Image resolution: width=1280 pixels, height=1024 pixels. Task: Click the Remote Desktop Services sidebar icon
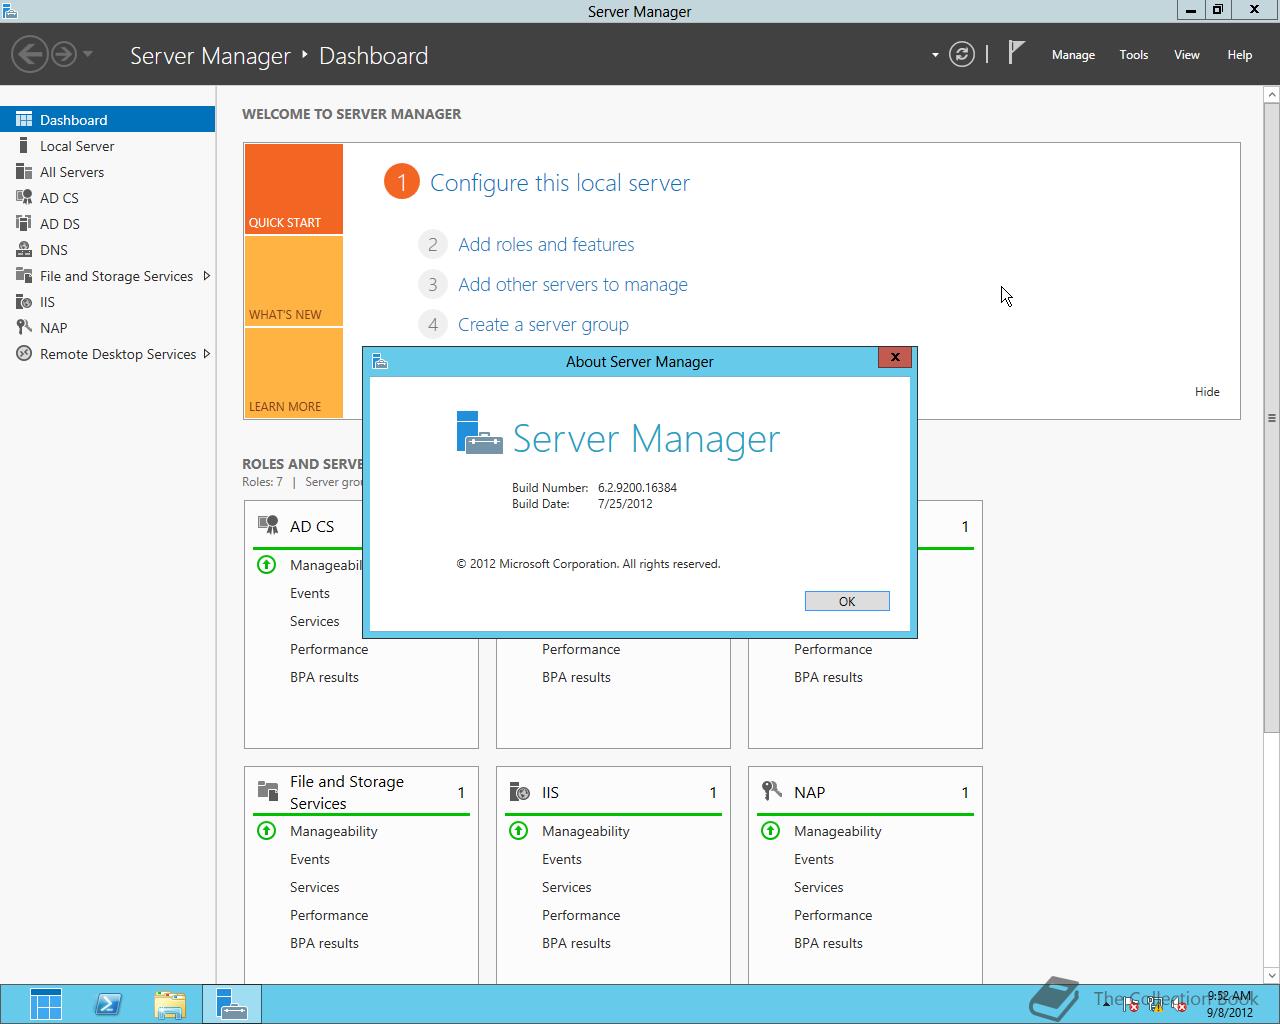click(x=24, y=353)
